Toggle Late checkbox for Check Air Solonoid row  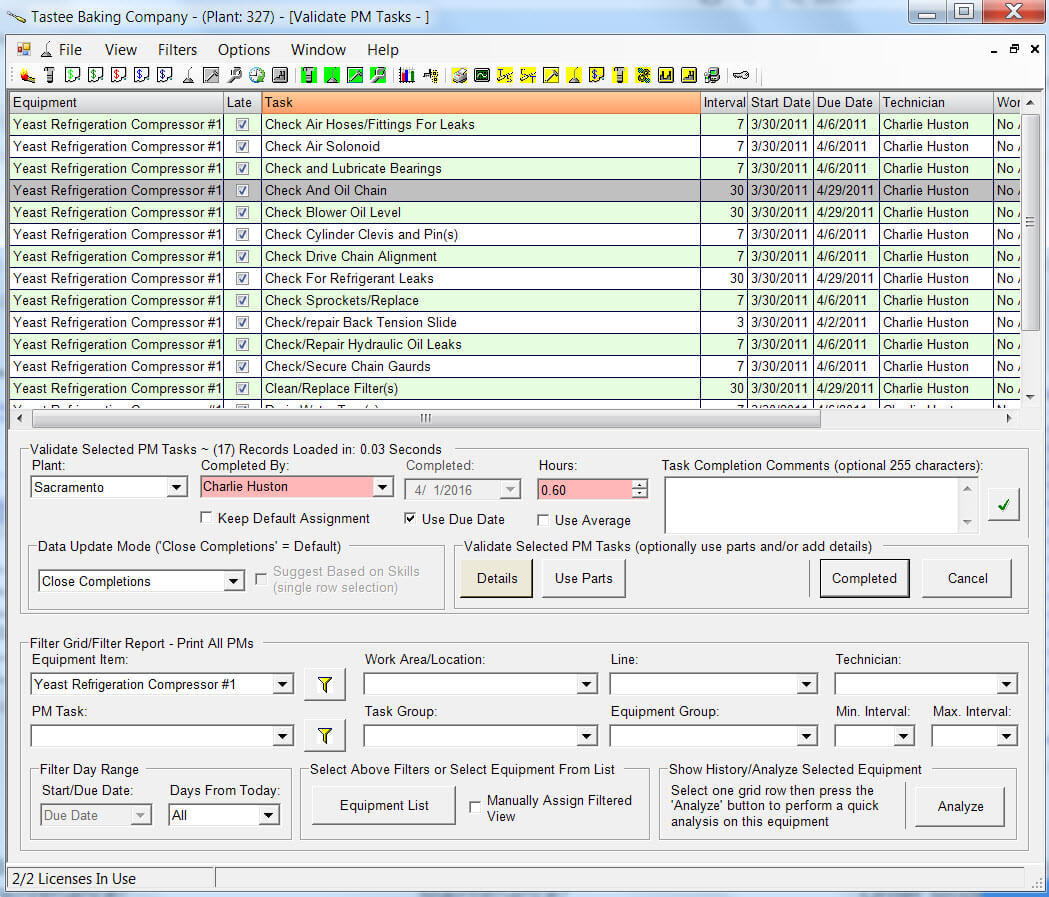pyautogui.click(x=242, y=146)
